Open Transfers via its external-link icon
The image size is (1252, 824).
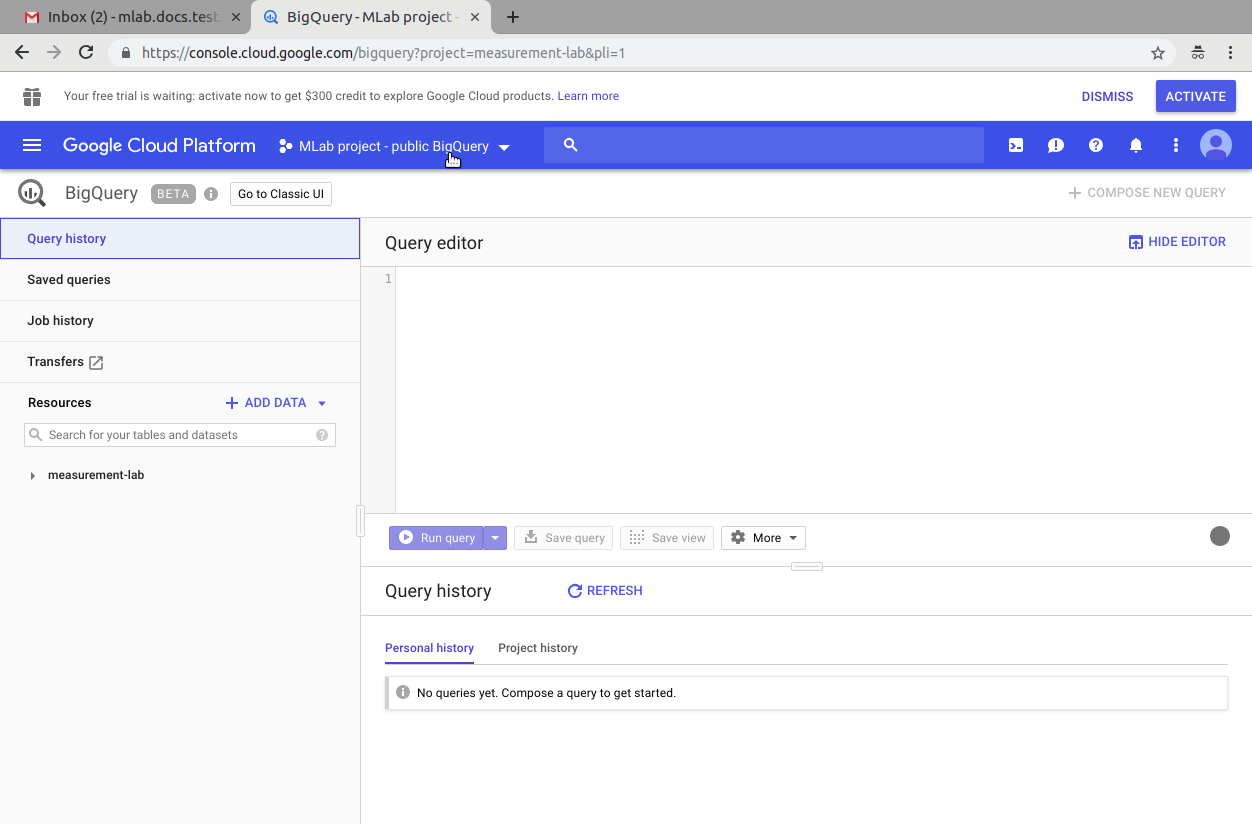point(97,362)
